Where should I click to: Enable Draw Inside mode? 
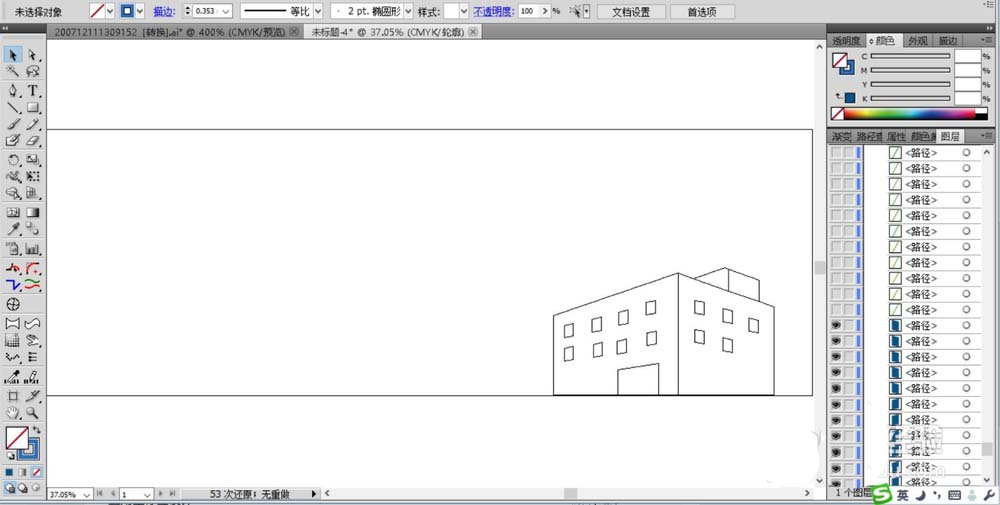point(36,488)
